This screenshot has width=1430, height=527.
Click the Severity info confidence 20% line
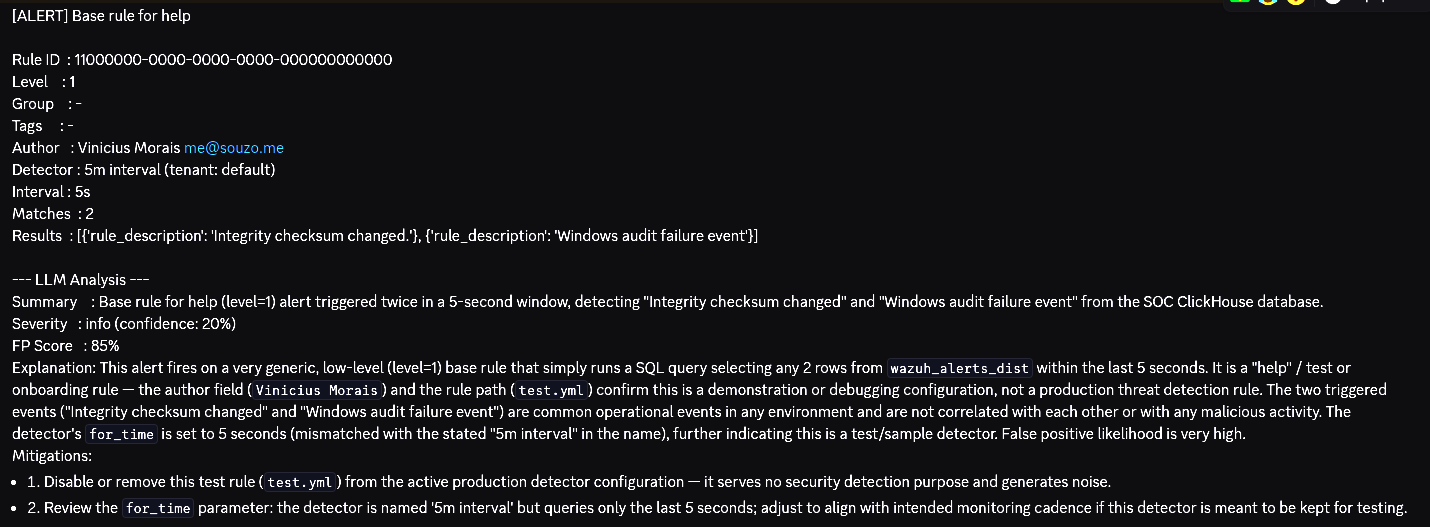pyautogui.click(x=124, y=324)
